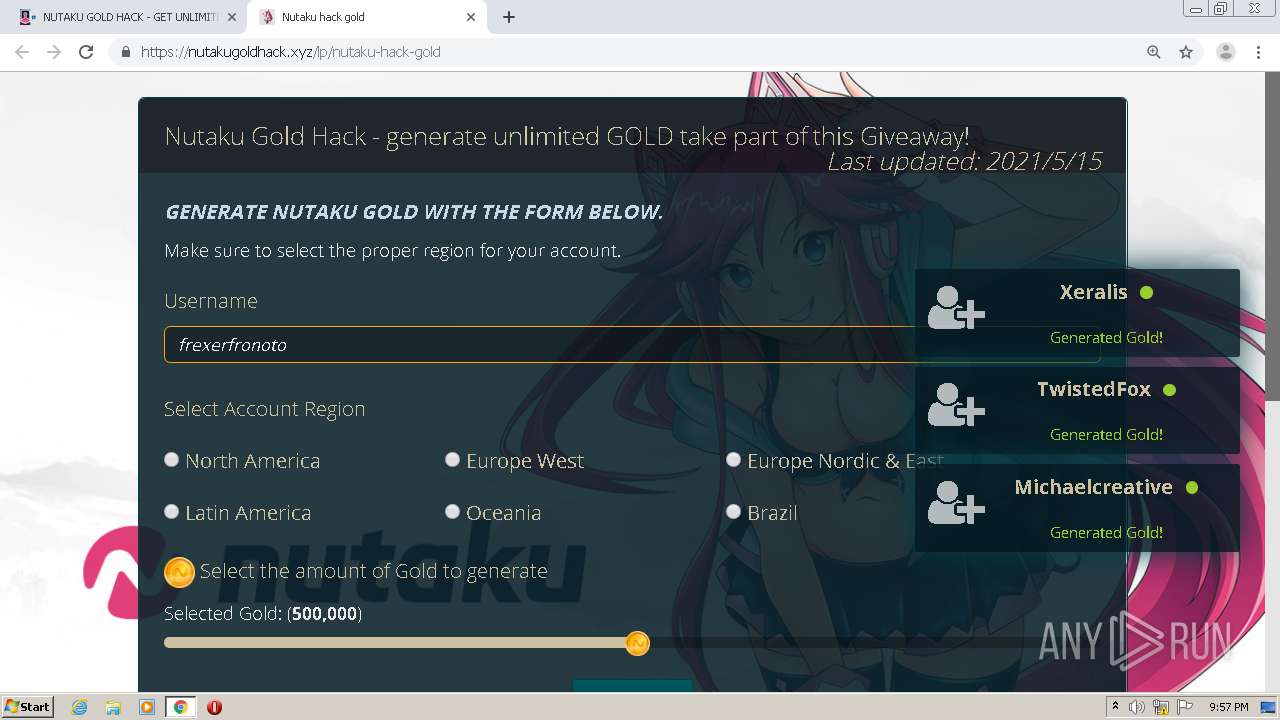Click the gold amount slider handle

(637, 643)
